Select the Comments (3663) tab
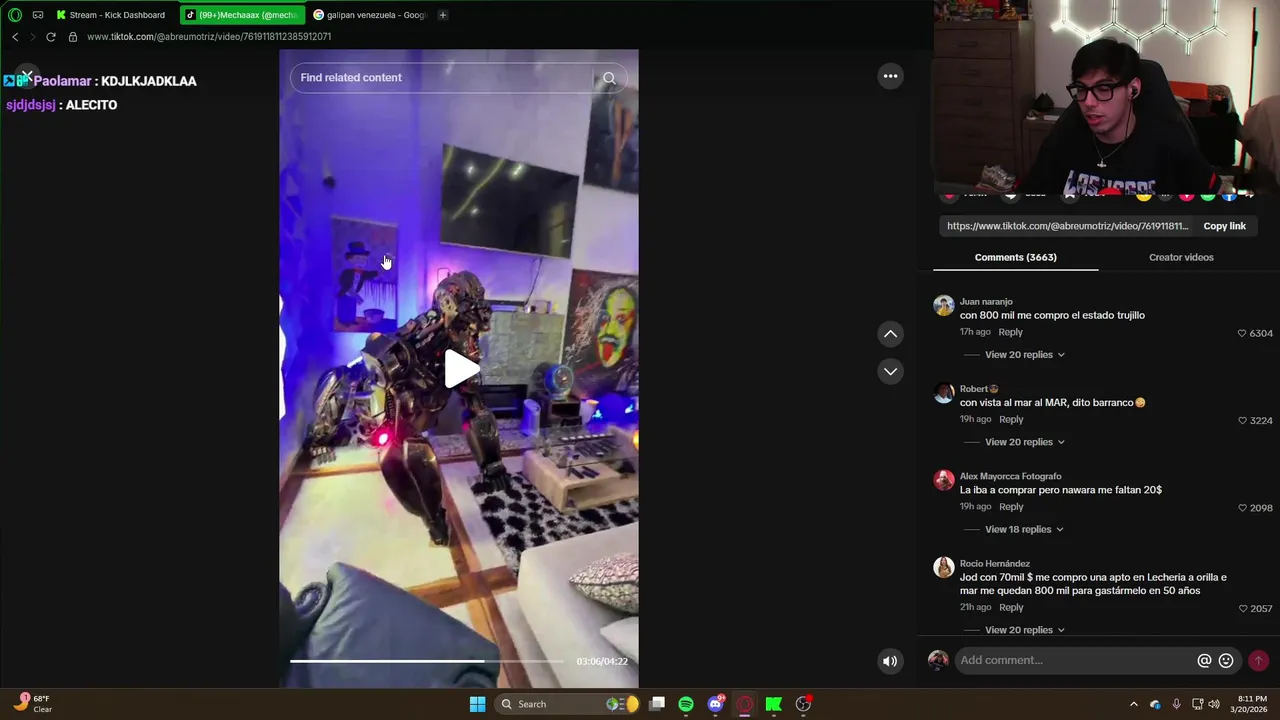Image resolution: width=1280 pixels, height=720 pixels. 1015,258
